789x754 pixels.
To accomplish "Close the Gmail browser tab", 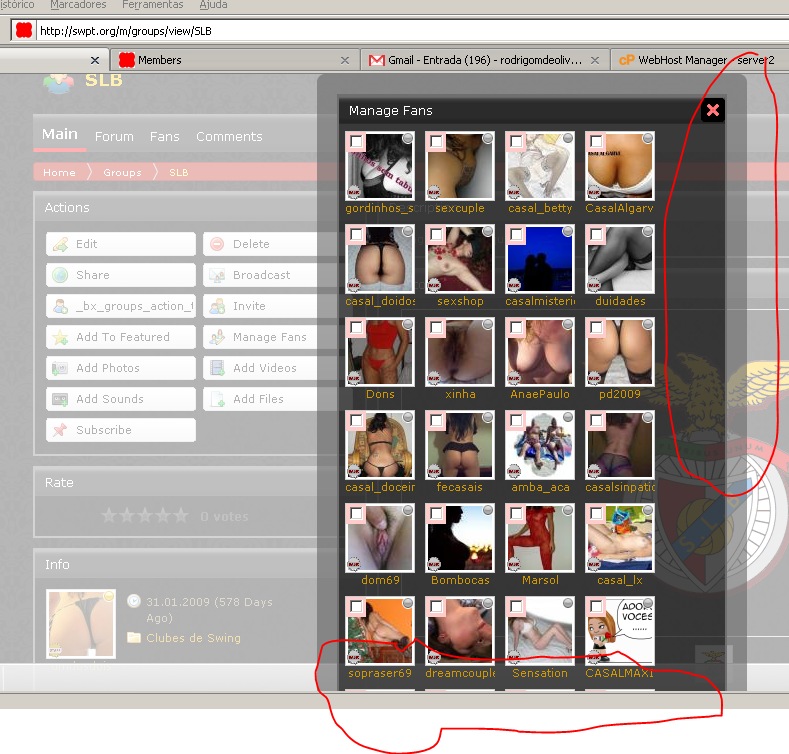I will [595, 60].
